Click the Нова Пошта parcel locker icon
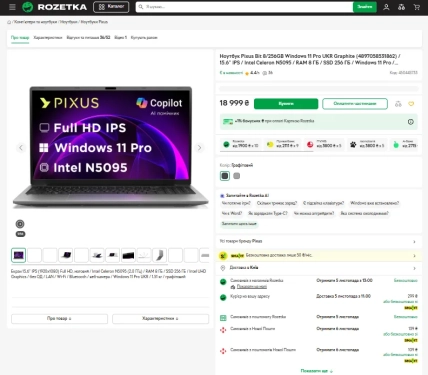428x375 pixels. (x=223, y=351)
